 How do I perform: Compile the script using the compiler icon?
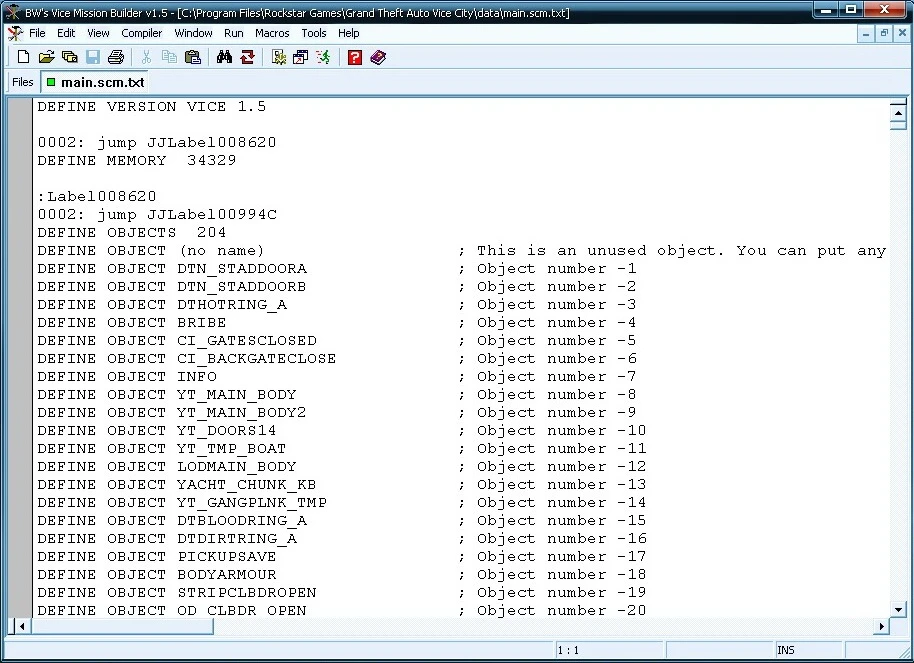point(281,57)
